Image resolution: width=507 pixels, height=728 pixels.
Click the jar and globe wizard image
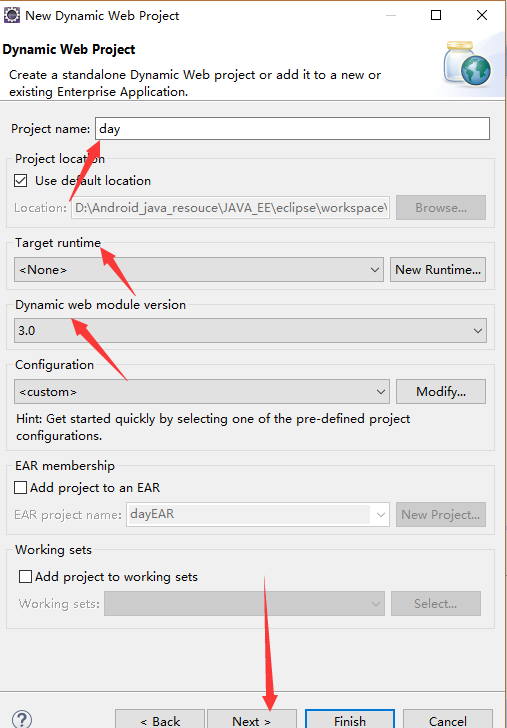pos(467,64)
